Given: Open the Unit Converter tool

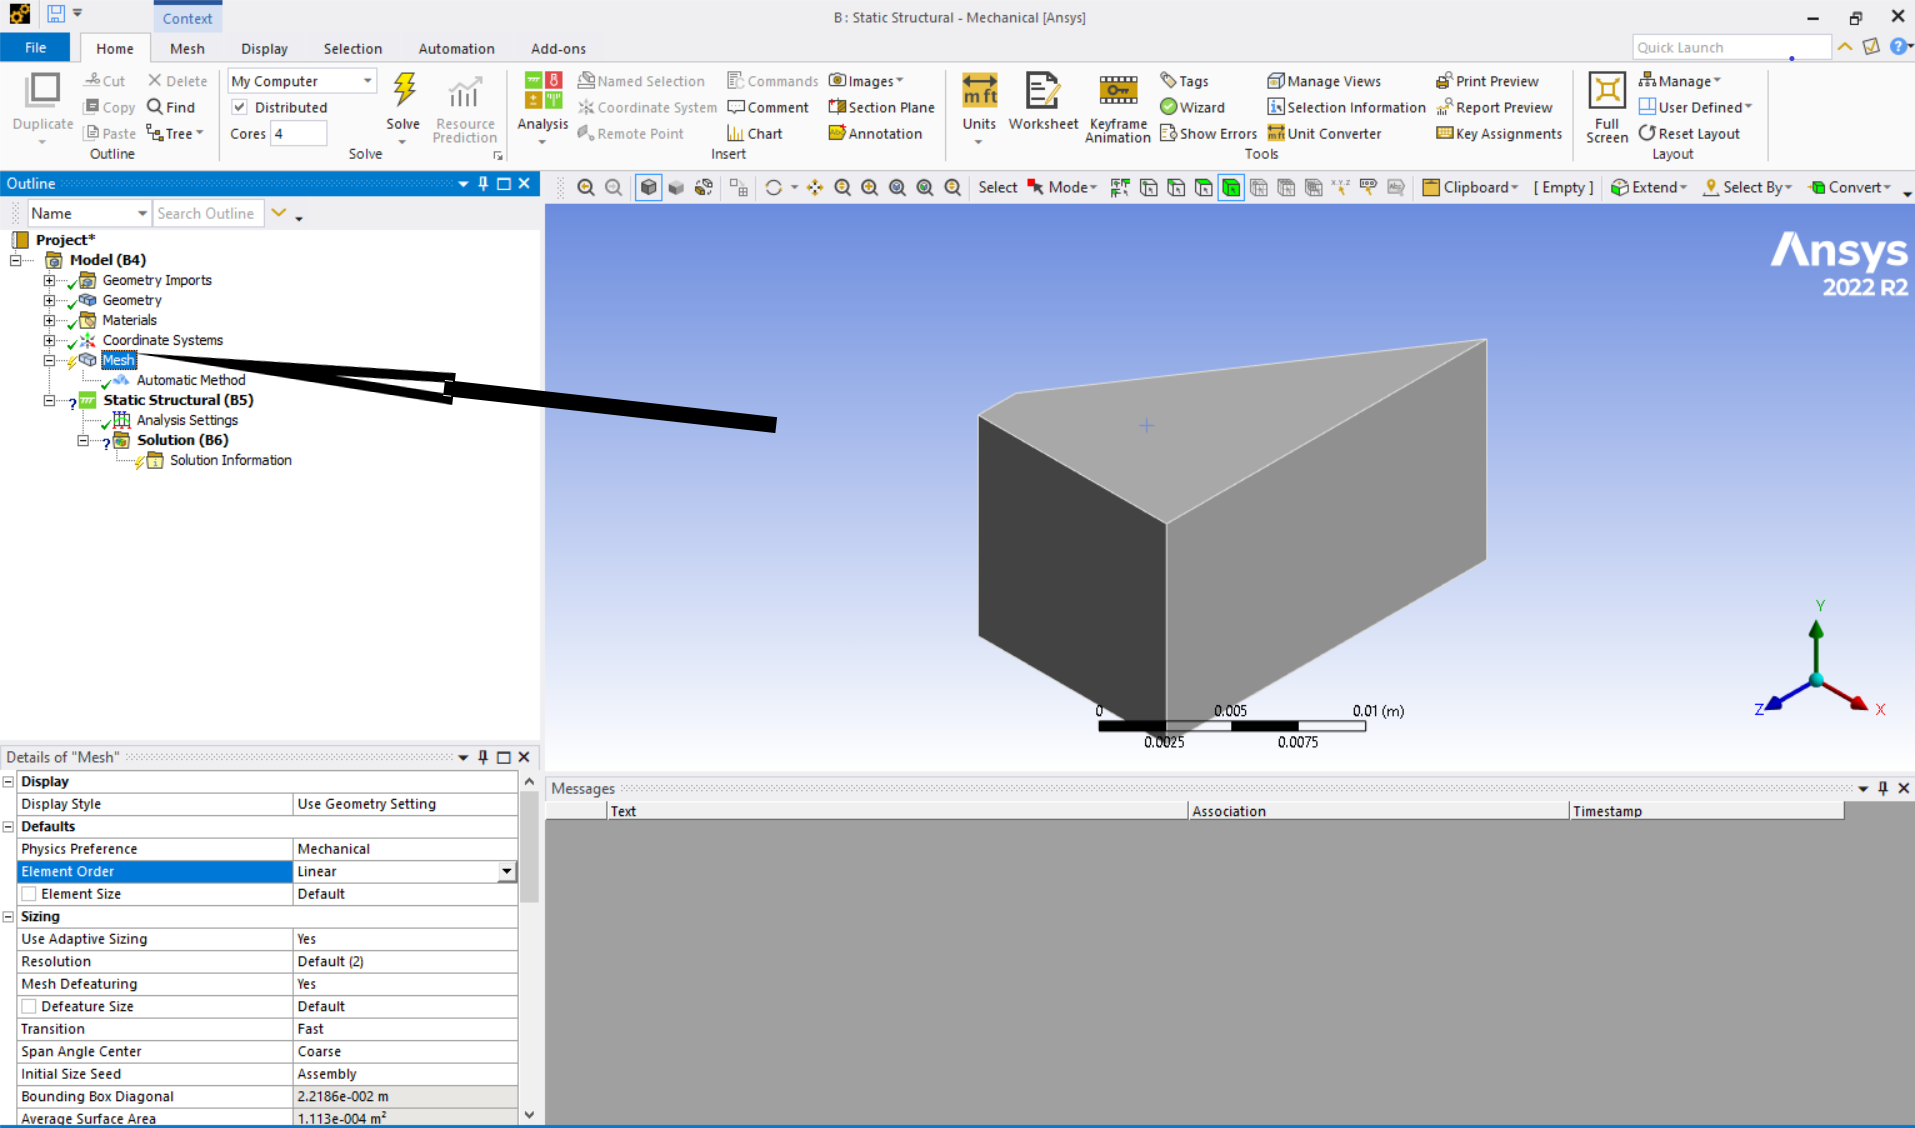Looking at the screenshot, I should click(1324, 133).
